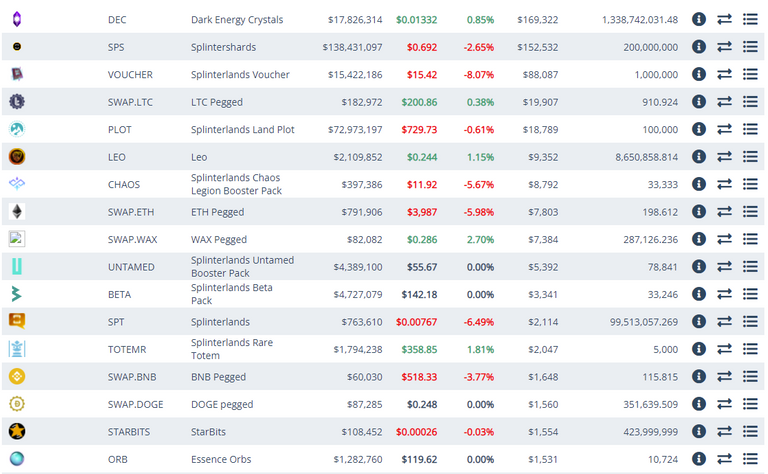Viewport: 768px width, 474px height.
Task: Click the -8.07% change value
Action: coord(479,74)
